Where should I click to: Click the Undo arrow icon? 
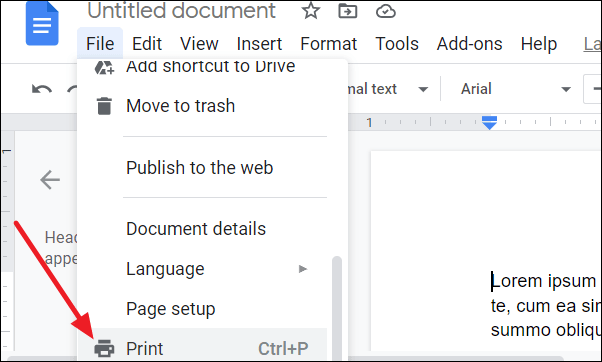click(41, 89)
